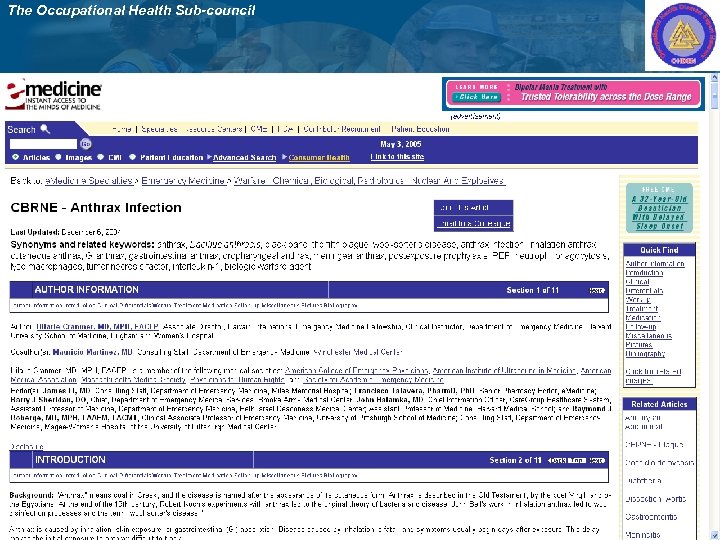Screen dimensions: 720x540
Task: Select the Images radio button
Action: coord(58,157)
